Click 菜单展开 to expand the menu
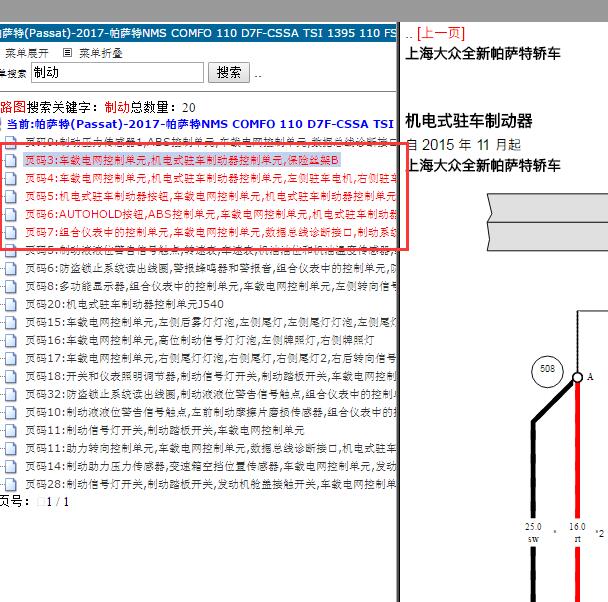The width and height of the screenshot is (608, 602). click(27, 53)
